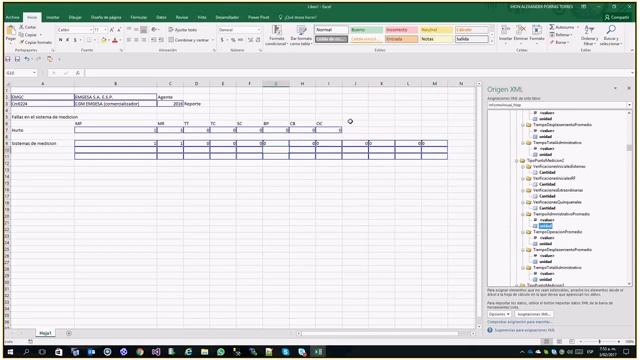This screenshot has width=640, height=360.
Task: Apply the Bueno cell style
Action: [367, 30]
